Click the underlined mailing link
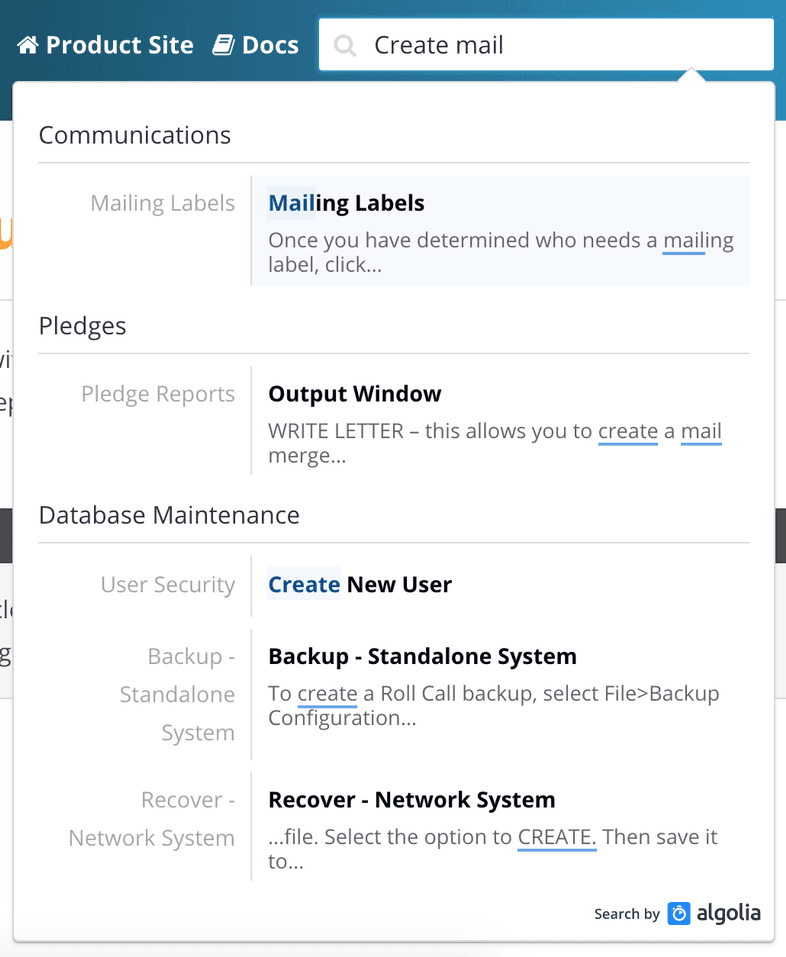This screenshot has width=786, height=957. pos(697,240)
